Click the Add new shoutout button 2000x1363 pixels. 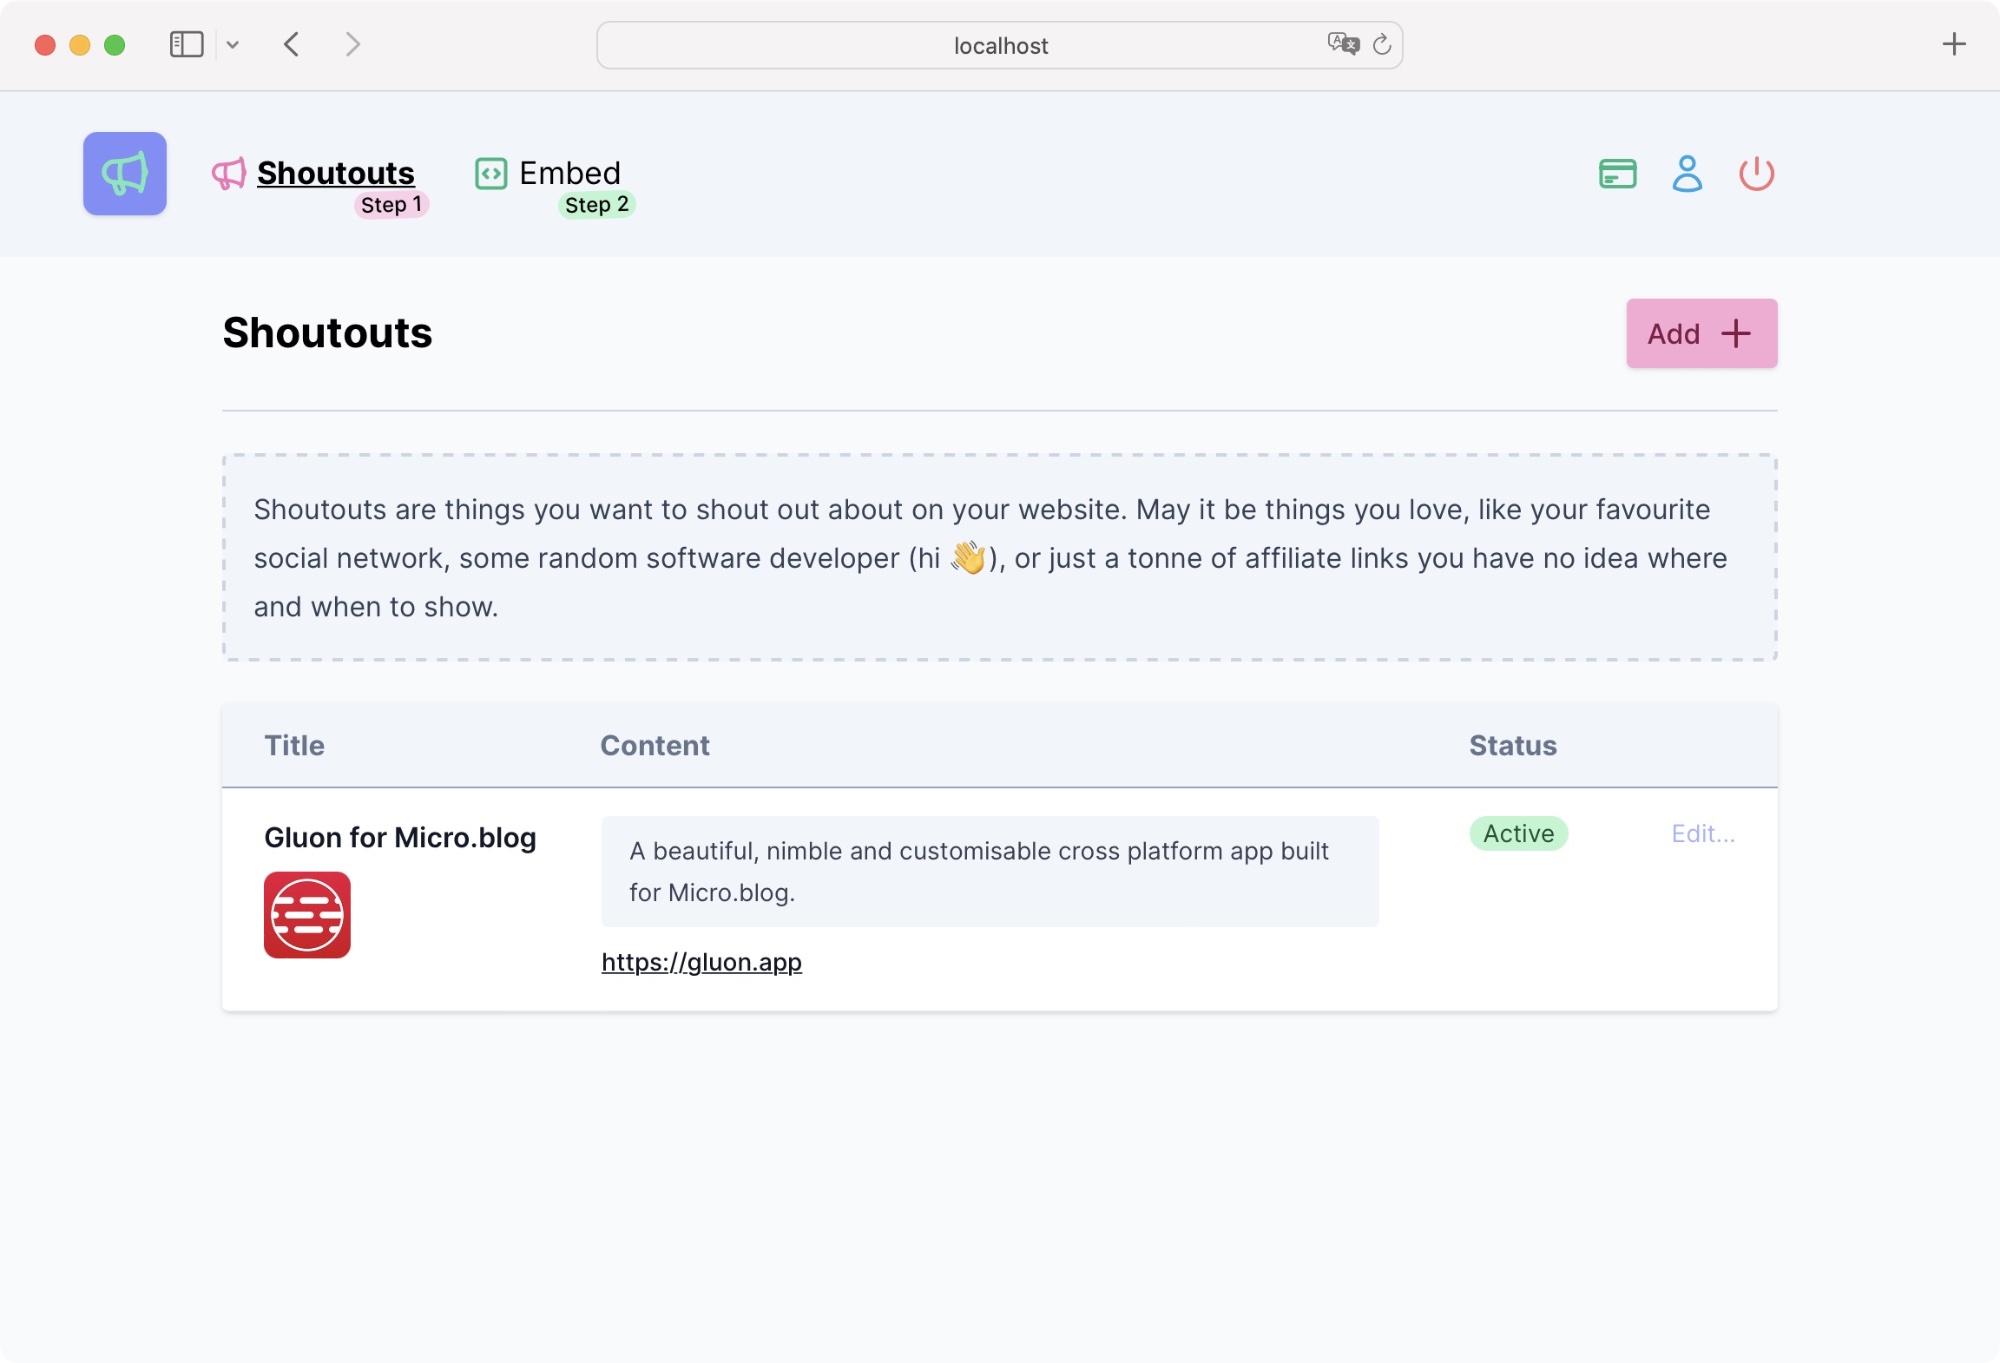click(1699, 333)
